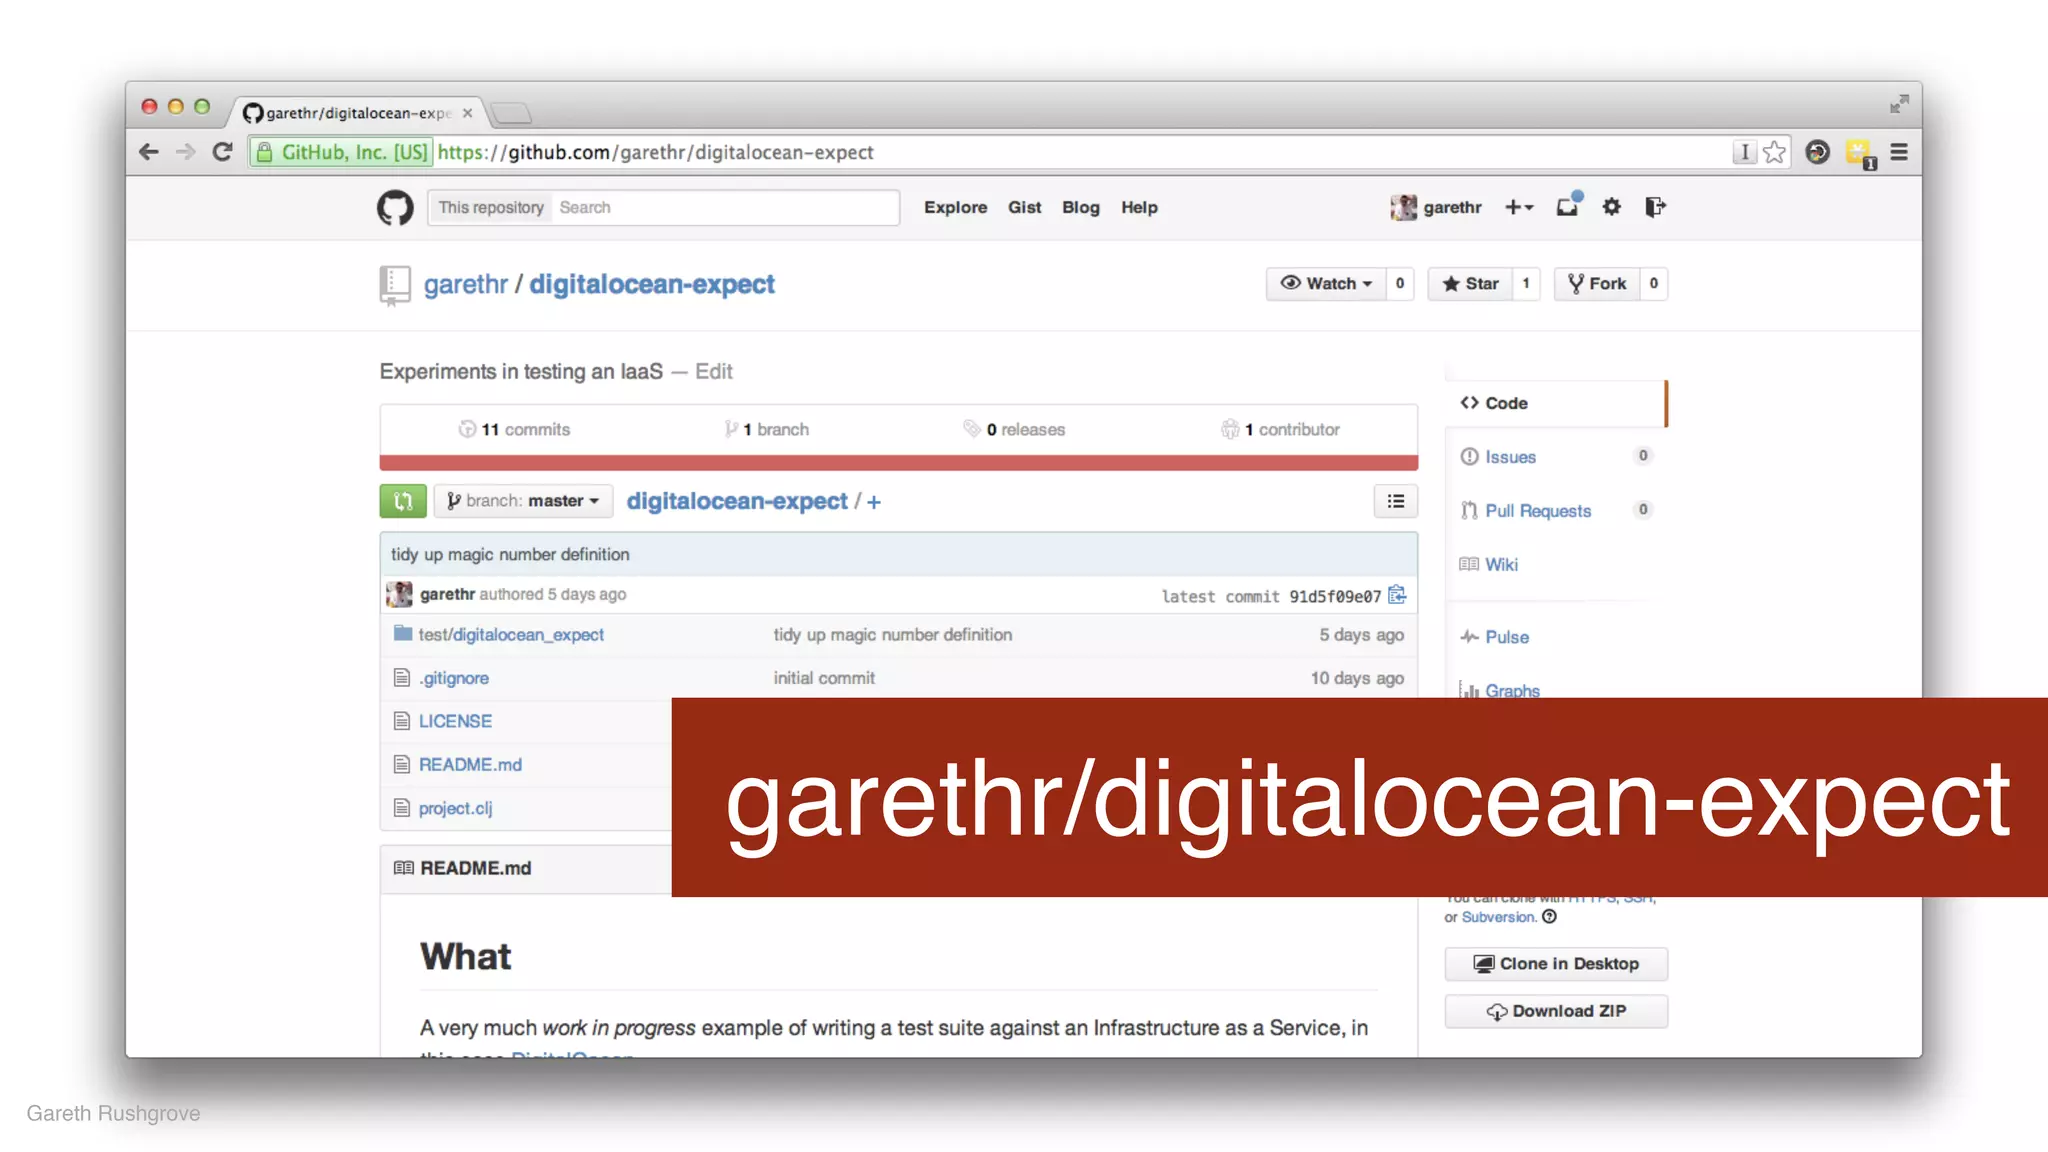Open Explore in top navigation
Viewport: 2048px width, 1152px height.
(955, 207)
